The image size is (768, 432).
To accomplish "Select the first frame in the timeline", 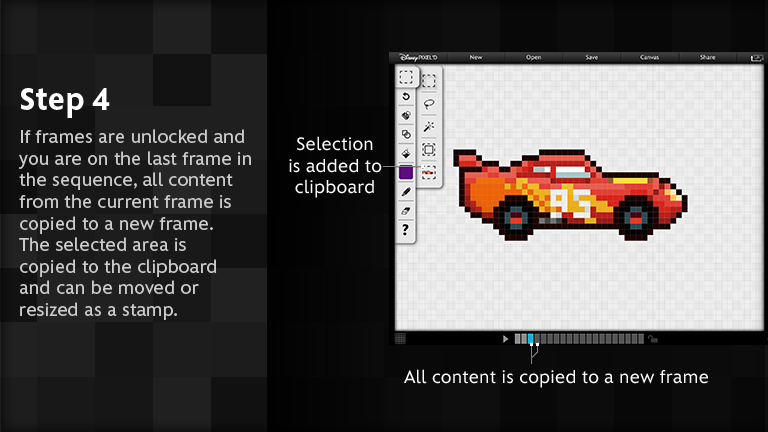I will pyautogui.click(x=518, y=338).
